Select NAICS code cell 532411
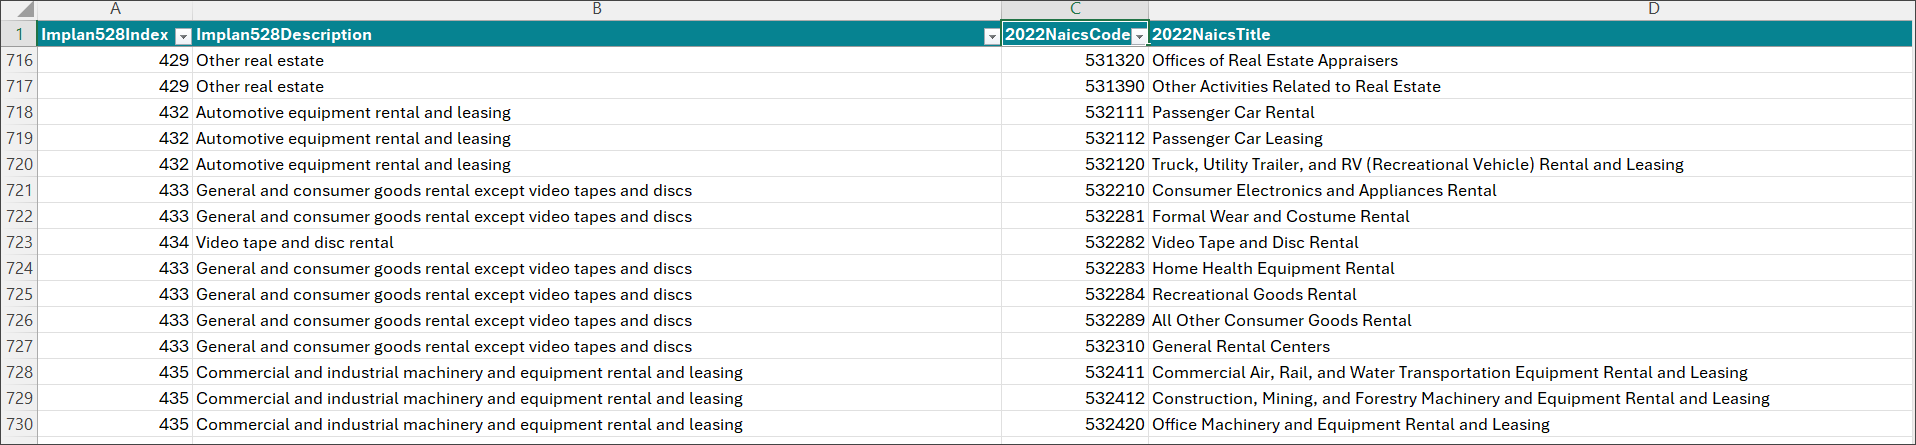 1075,372
